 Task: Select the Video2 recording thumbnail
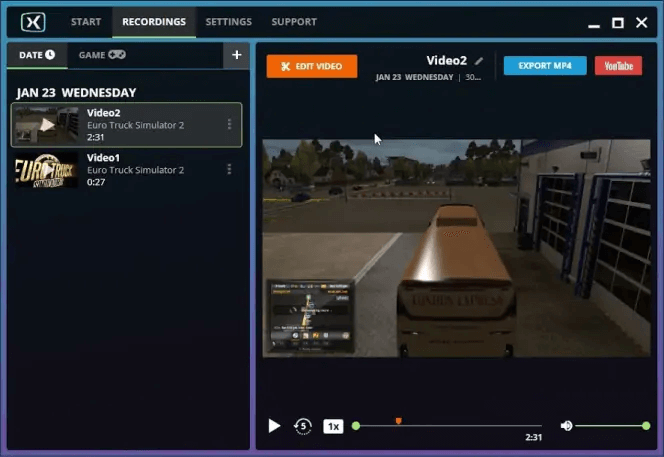47,125
